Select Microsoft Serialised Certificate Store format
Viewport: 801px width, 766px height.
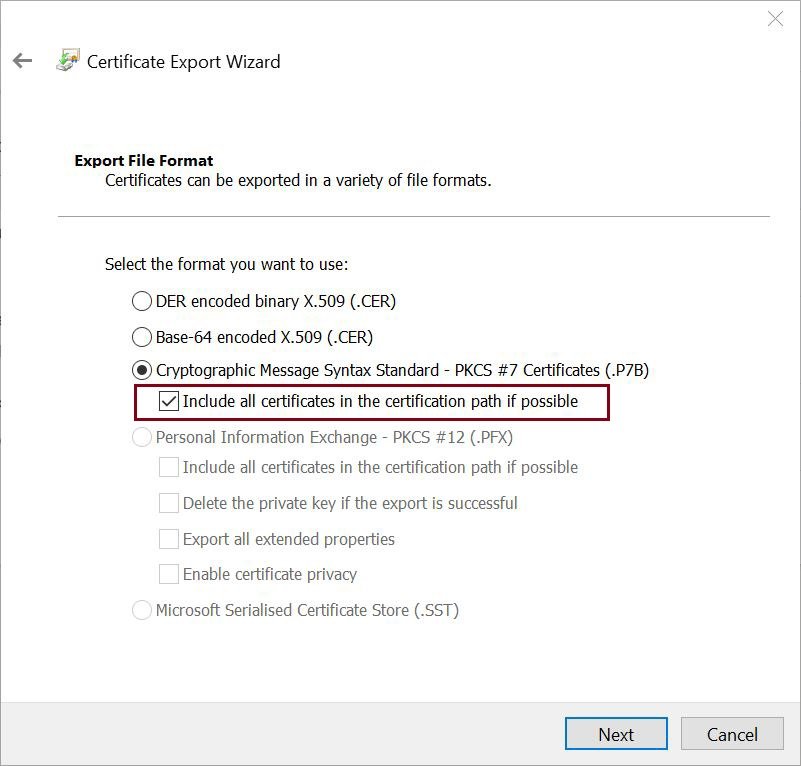pyautogui.click(x=140, y=610)
